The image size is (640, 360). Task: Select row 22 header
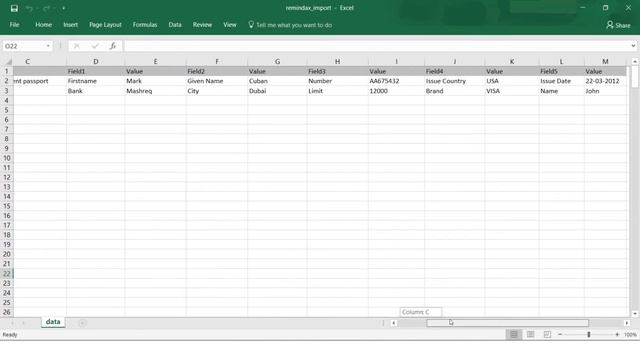tap(7, 273)
